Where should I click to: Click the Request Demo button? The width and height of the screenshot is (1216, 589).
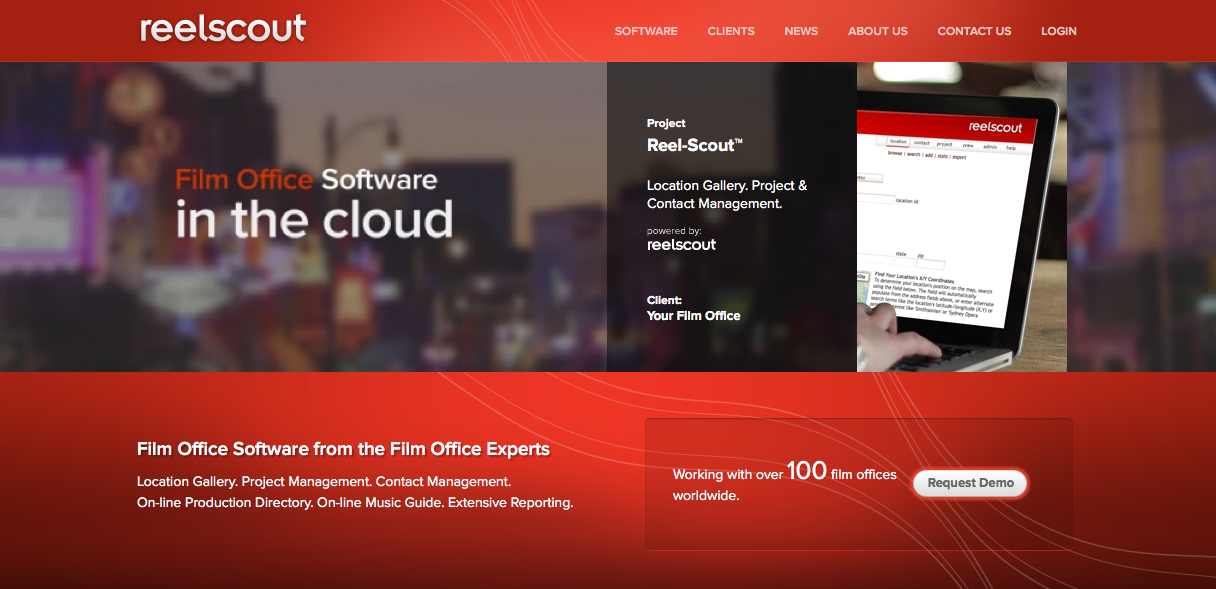point(970,483)
